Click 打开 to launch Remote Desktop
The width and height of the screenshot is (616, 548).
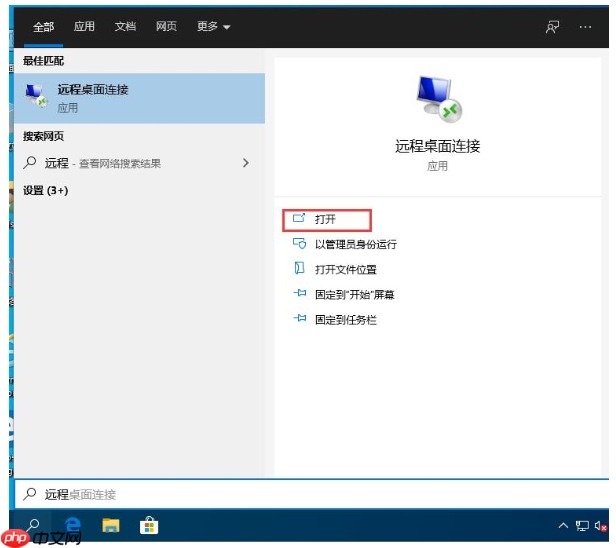pos(327,220)
